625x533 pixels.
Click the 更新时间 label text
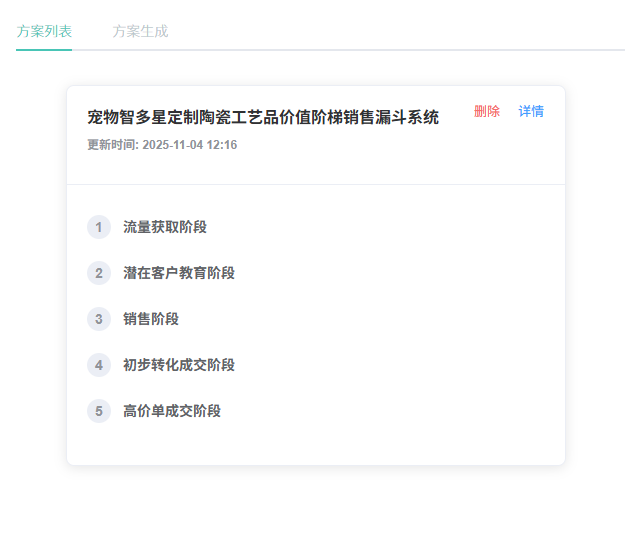click(113, 145)
